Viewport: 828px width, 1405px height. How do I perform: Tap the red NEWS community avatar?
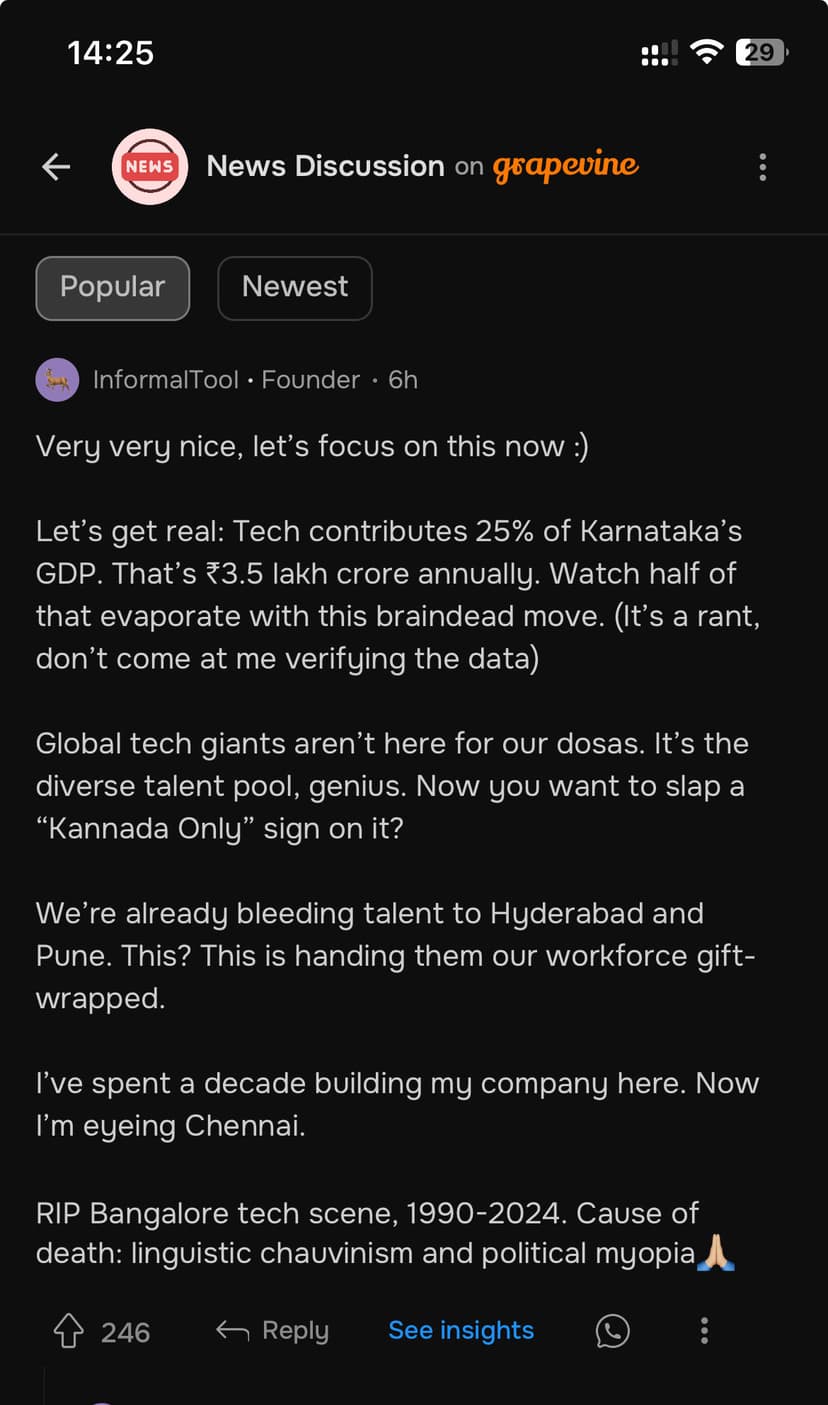pyautogui.click(x=150, y=167)
